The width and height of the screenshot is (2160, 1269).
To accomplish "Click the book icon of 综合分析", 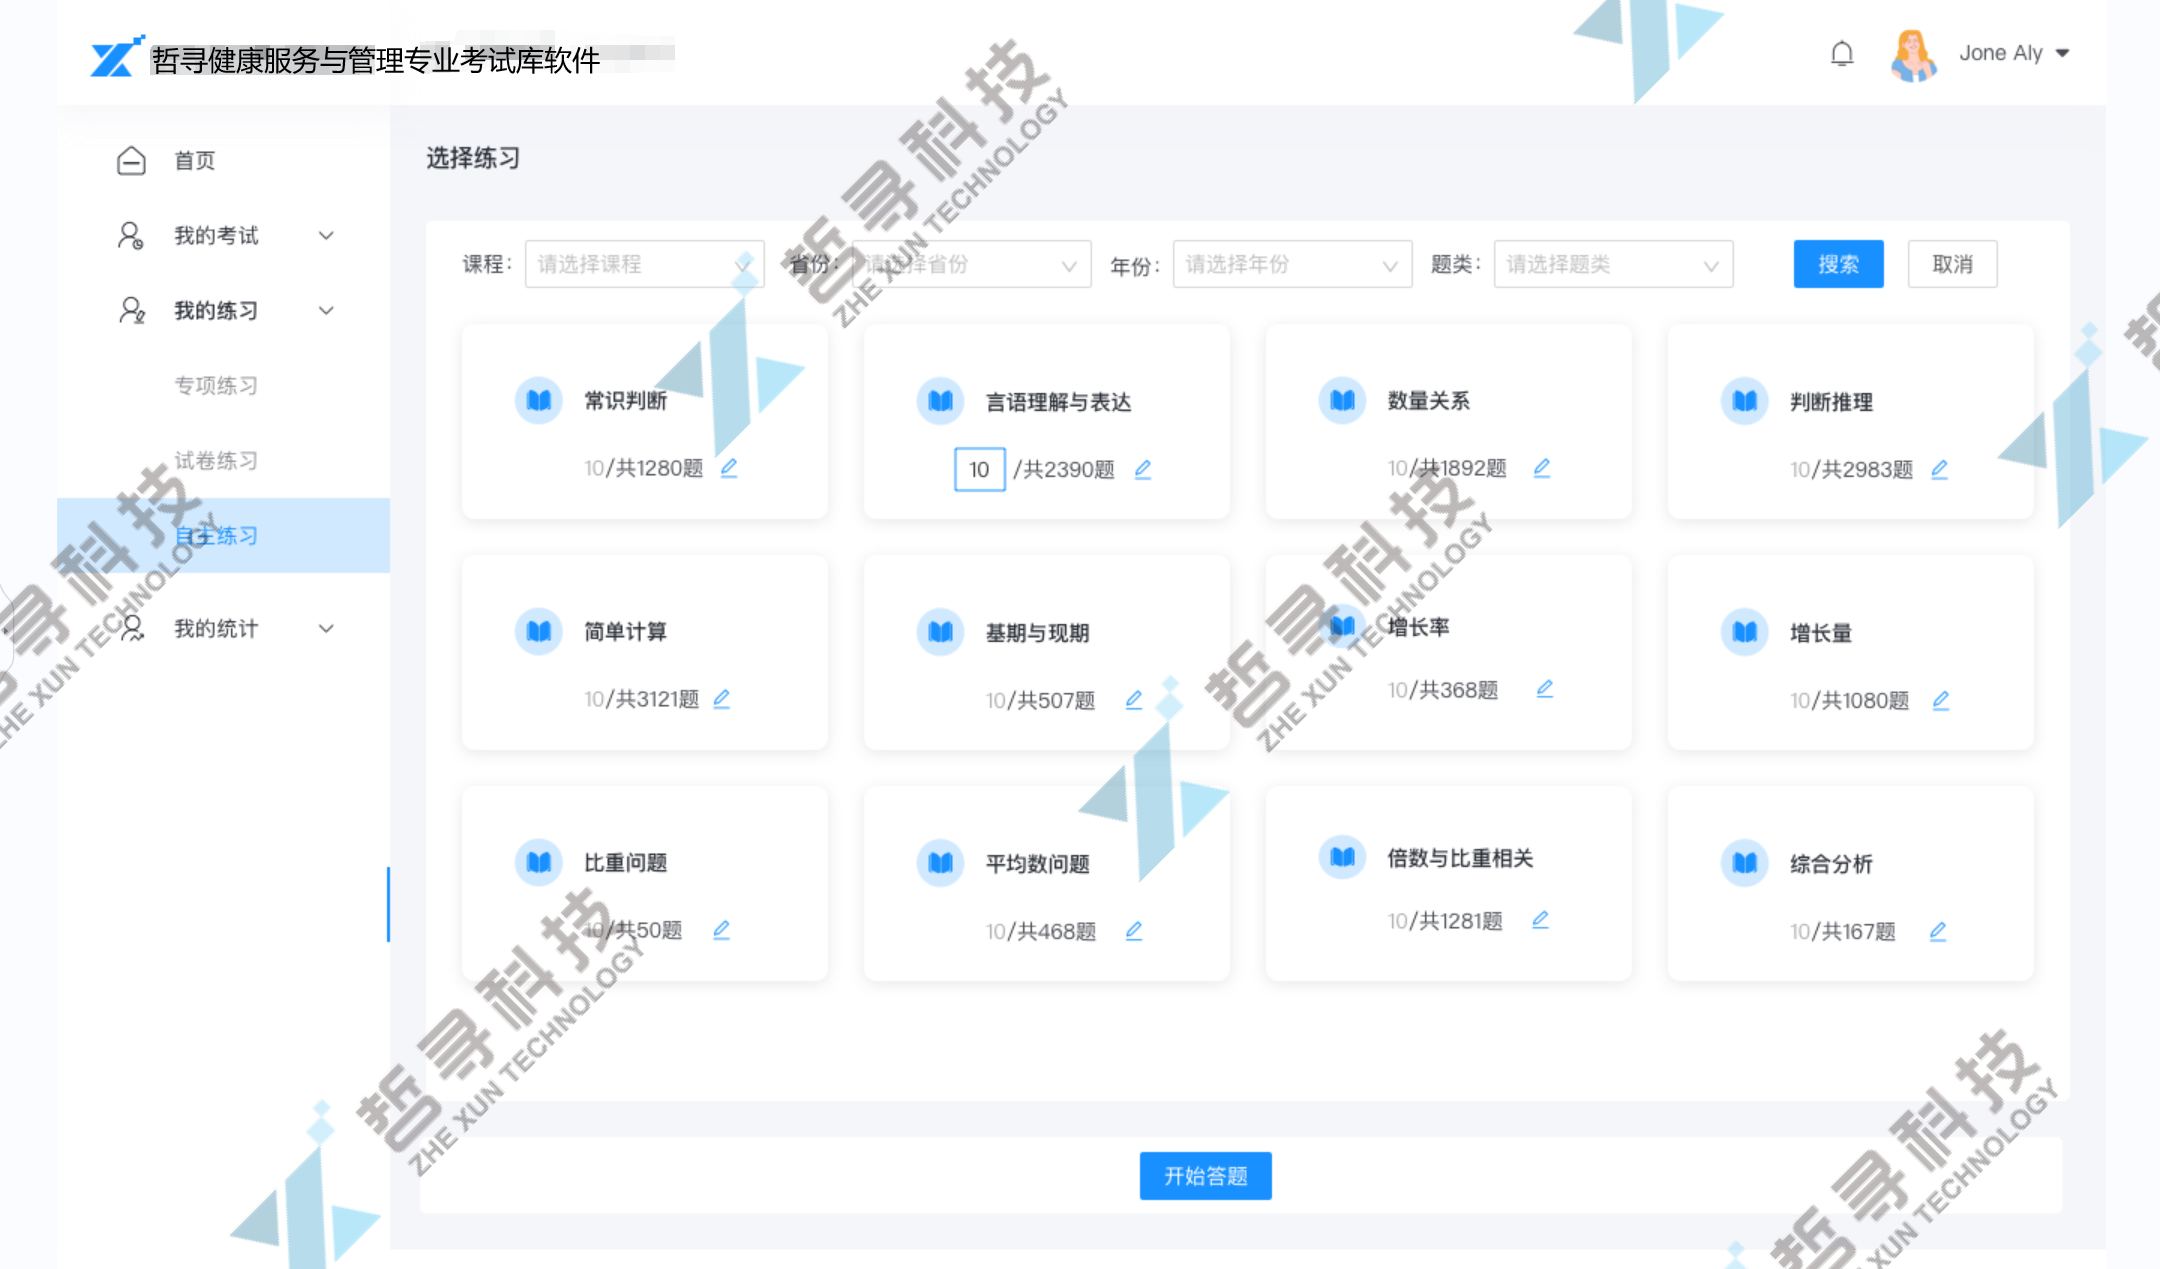I will coord(1745,862).
